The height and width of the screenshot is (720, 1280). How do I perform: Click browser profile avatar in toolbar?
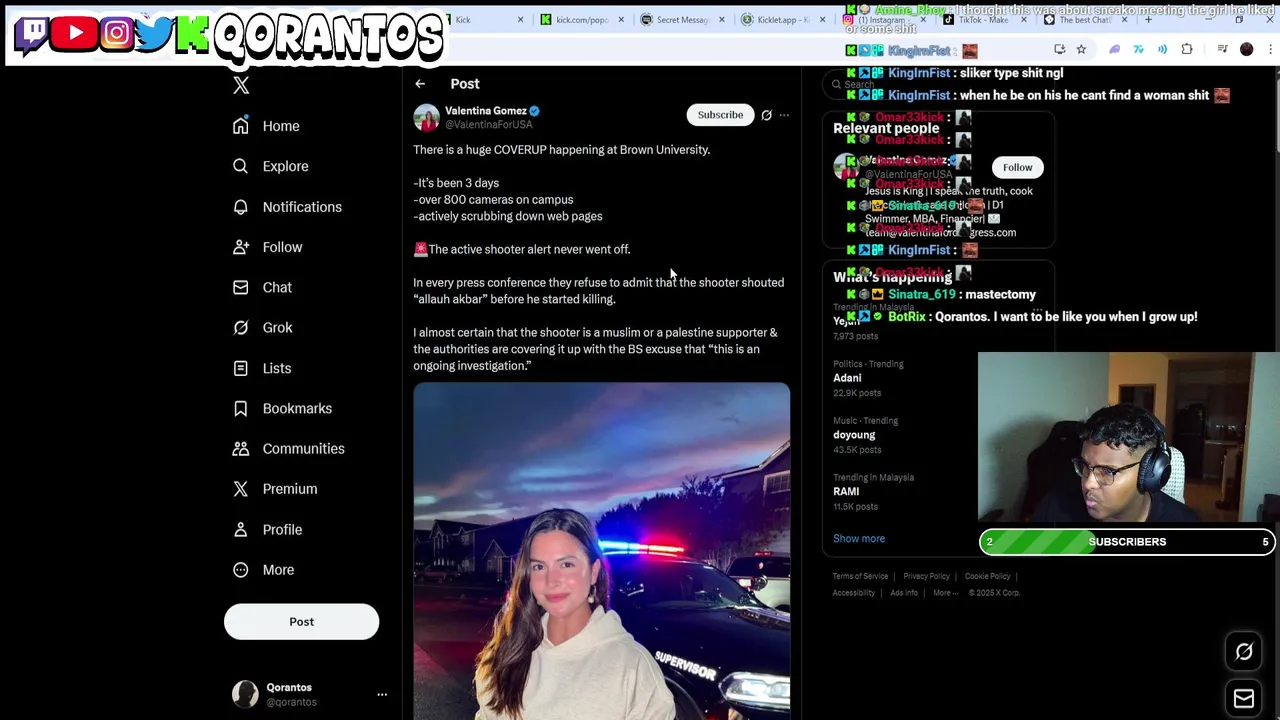tap(1246, 49)
